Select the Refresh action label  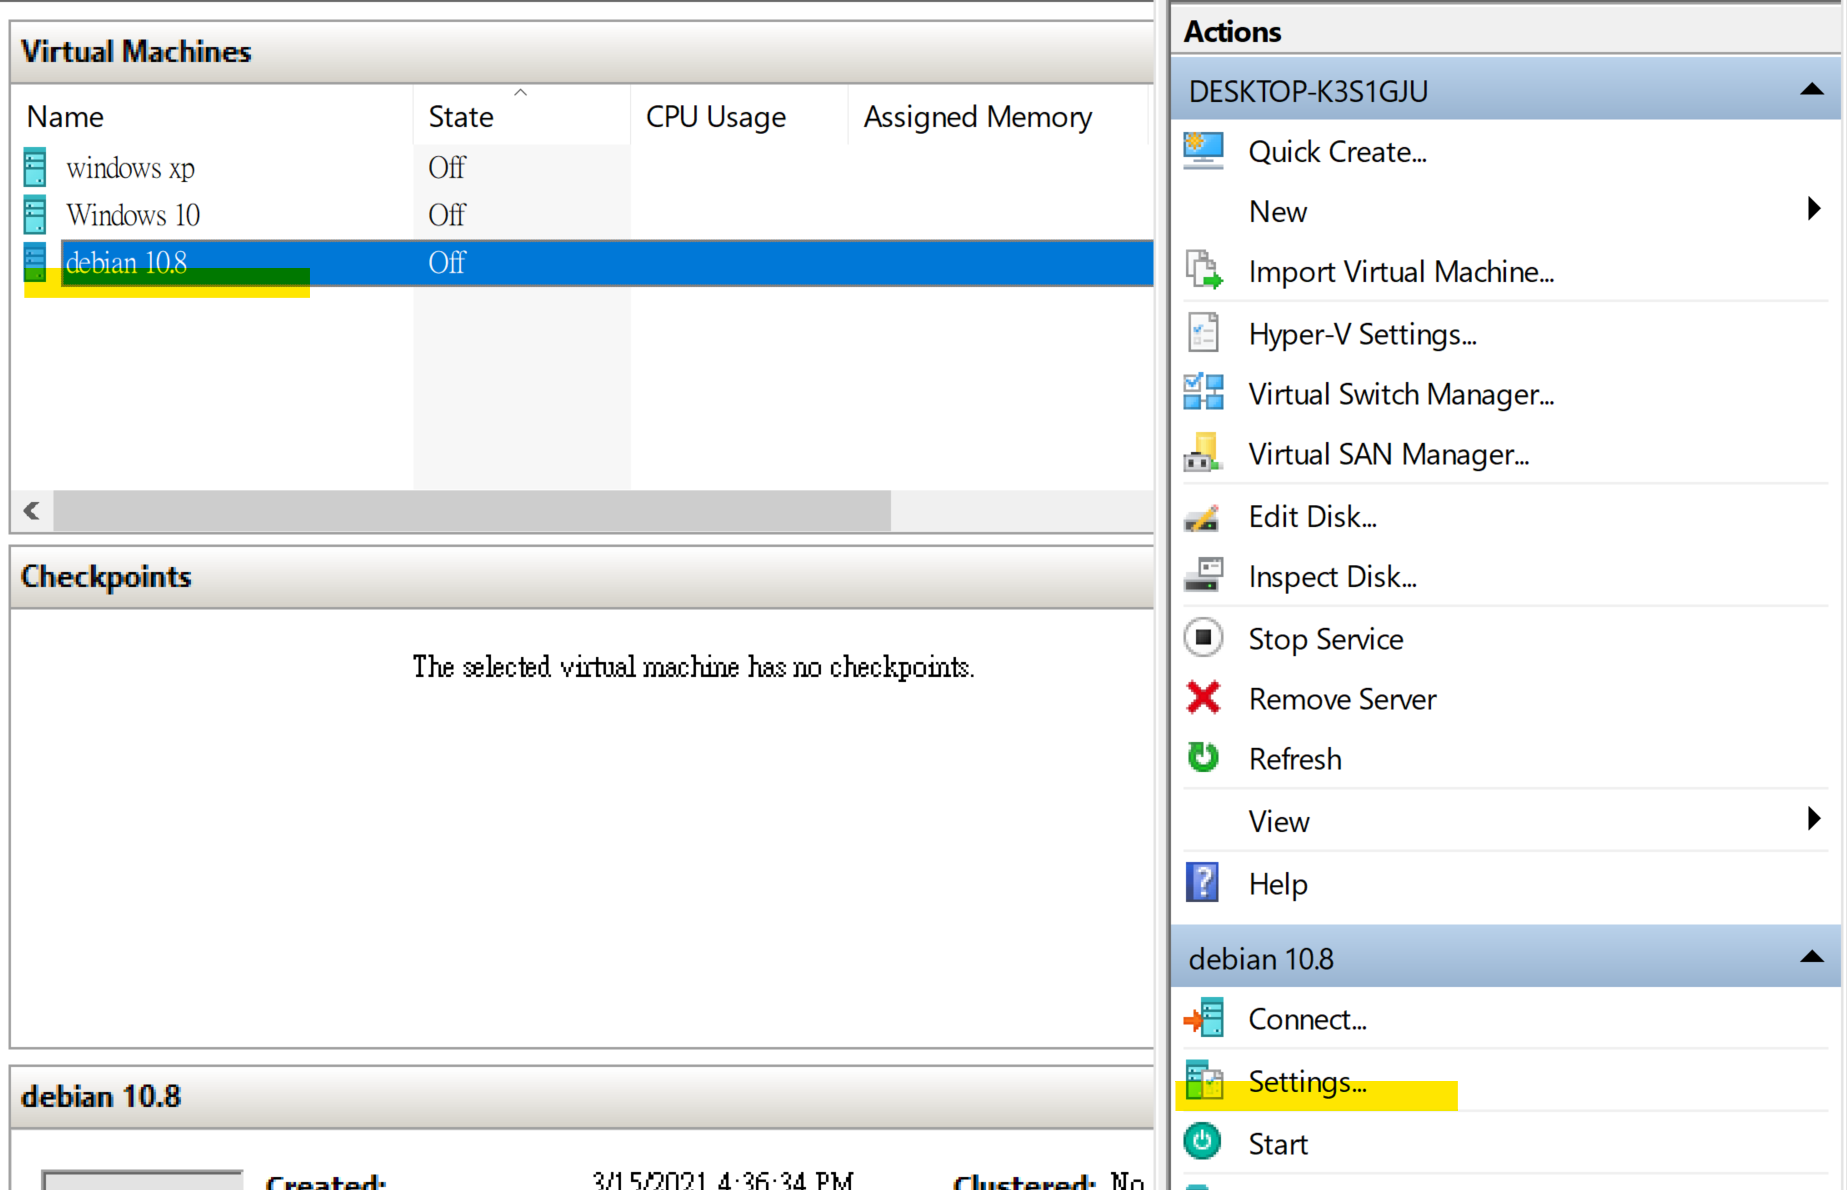click(x=1294, y=759)
